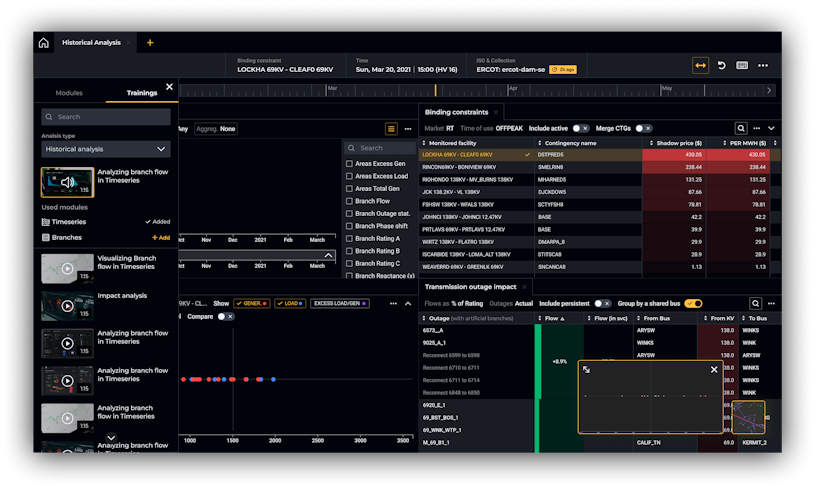Search in Transmission outage impact panel
The image size is (815, 488).
pyautogui.click(x=755, y=303)
